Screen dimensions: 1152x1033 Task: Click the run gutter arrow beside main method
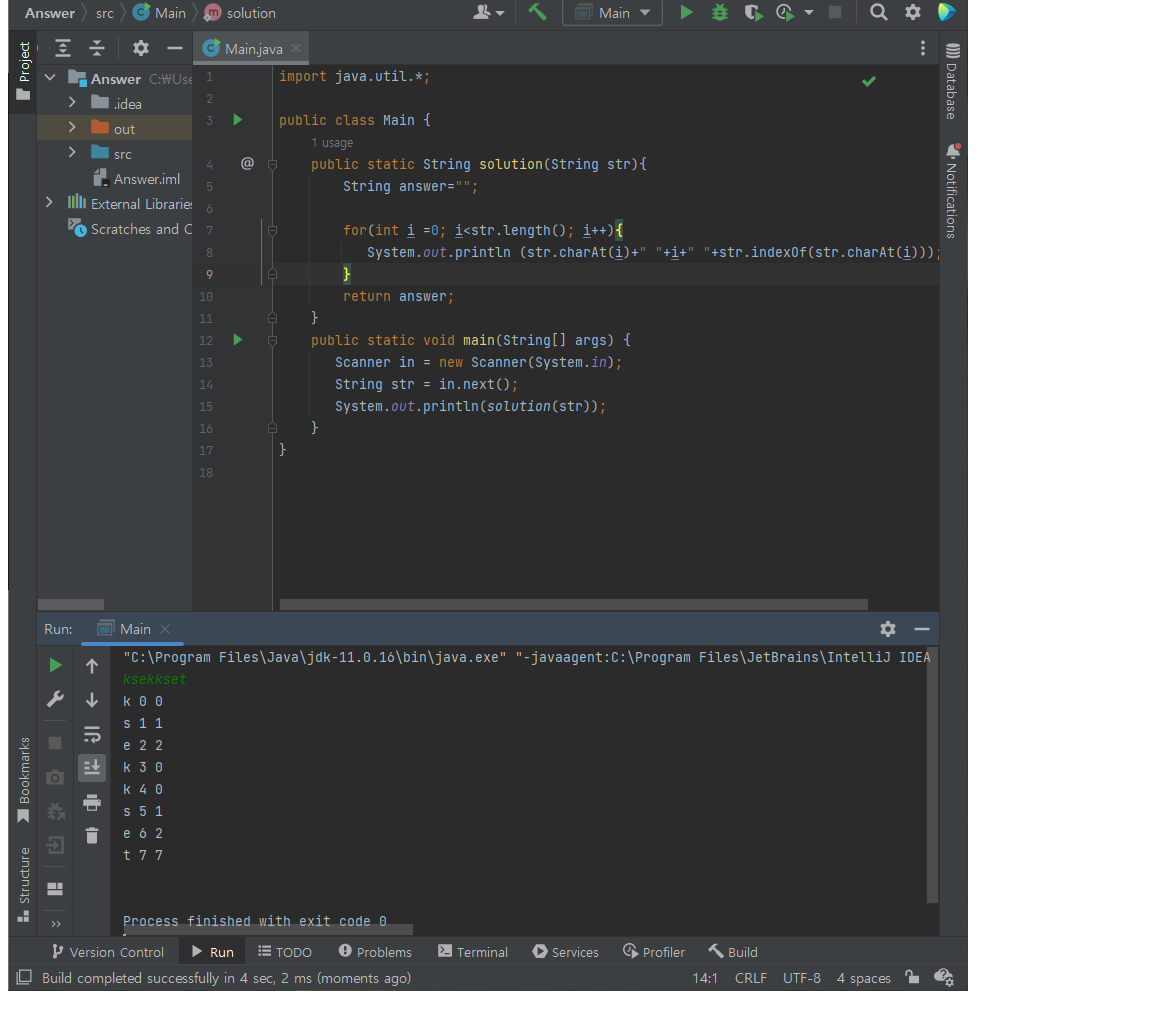click(237, 340)
